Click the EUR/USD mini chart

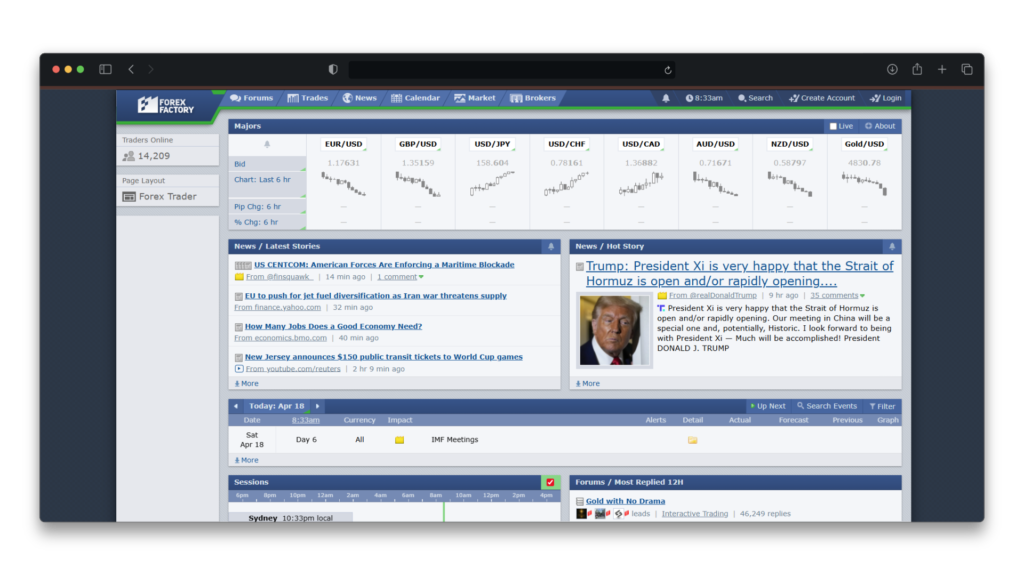[x=344, y=184]
